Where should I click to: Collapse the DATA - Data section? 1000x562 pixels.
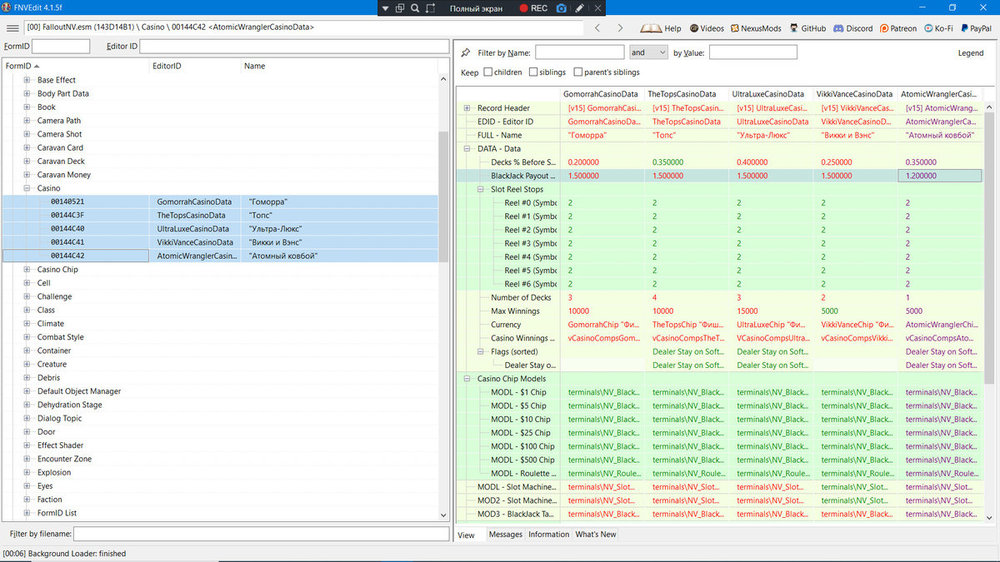pyautogui.click(x=467, y=149)
